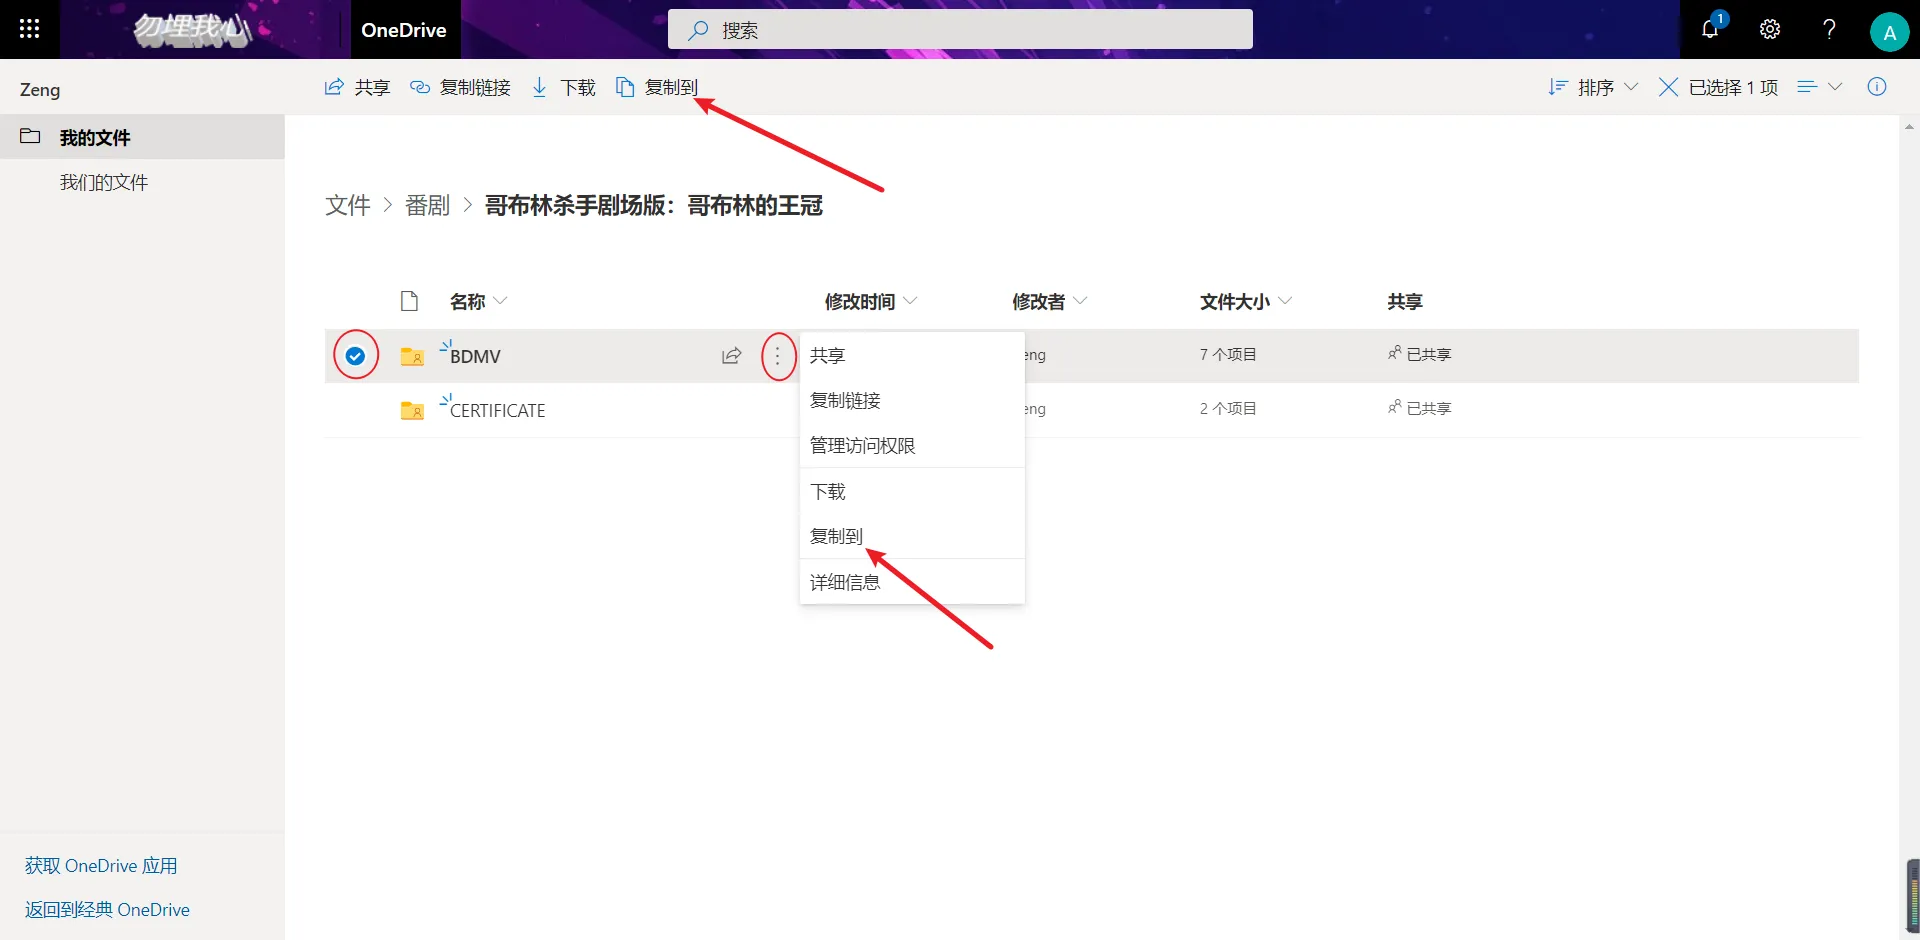Click 已共享 status on CERTIFICATE row
Image resolution: width=1920 pixels, height=940 pixels.
point(1419,408)
